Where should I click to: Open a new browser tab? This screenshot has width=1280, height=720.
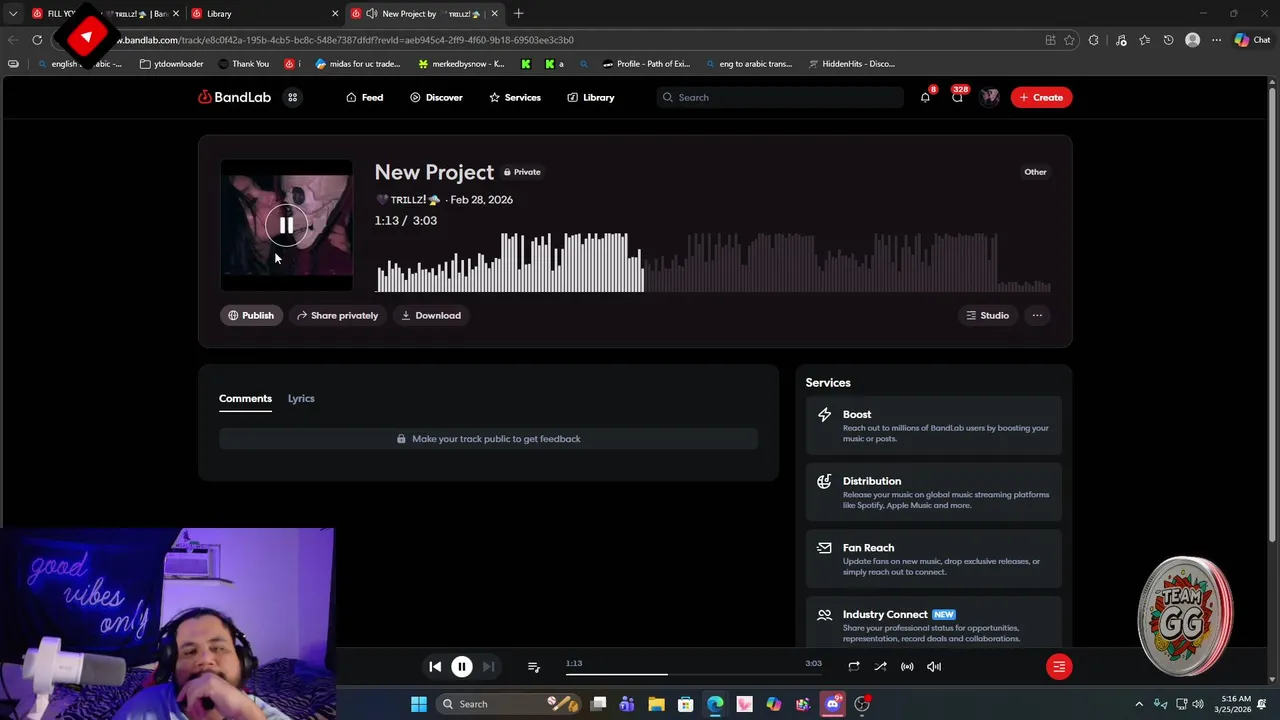[x=518, y=14]
